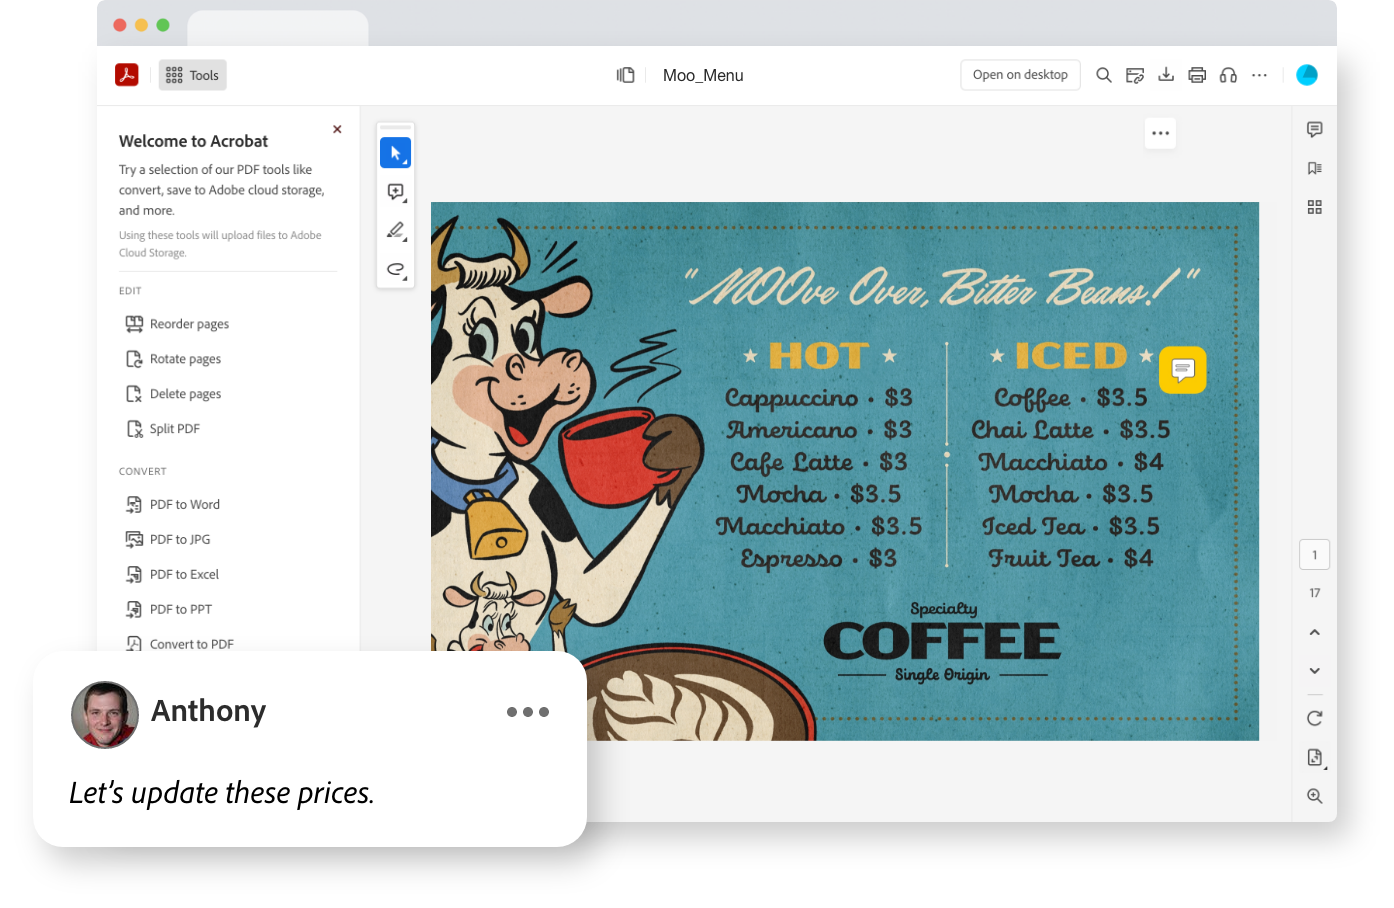Open the page display settings icon

1316,757
